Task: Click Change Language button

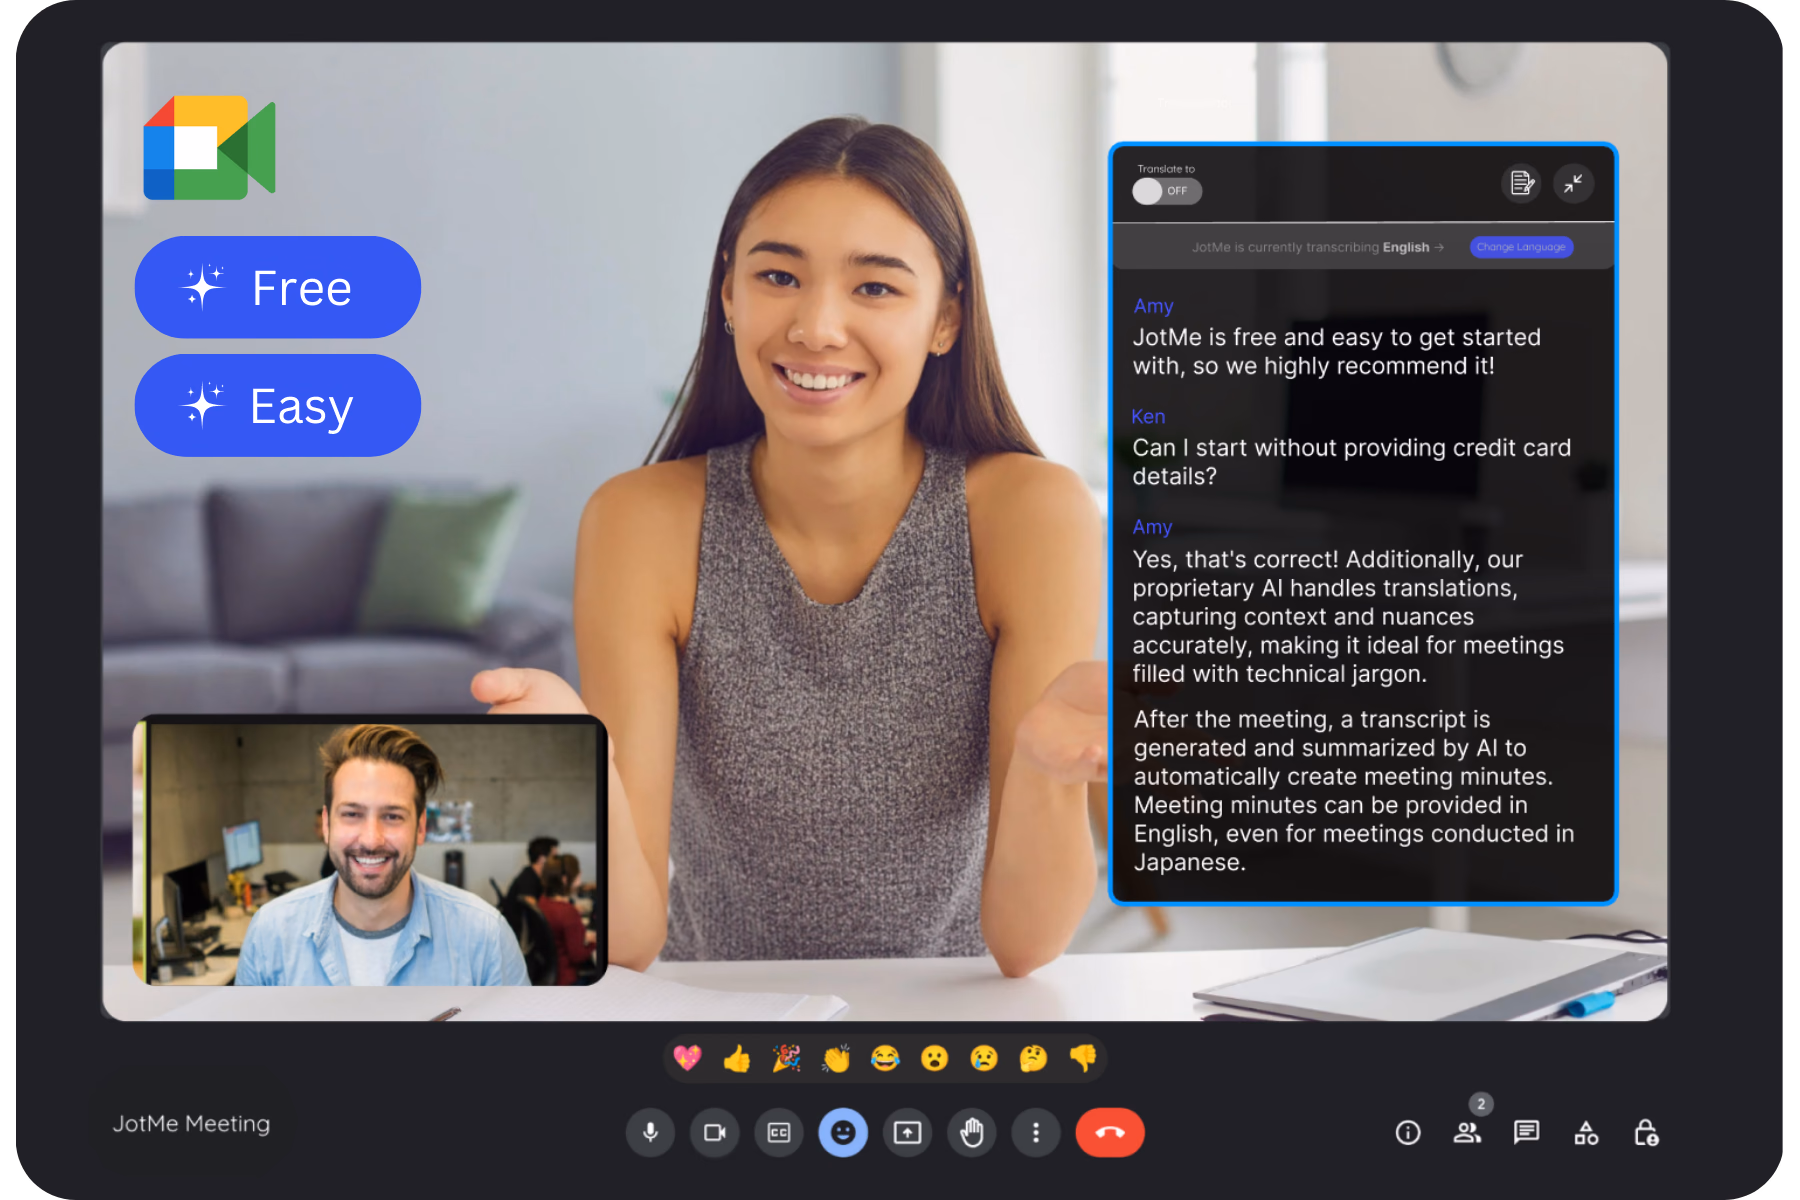Action: click(x=1521, y=247)
